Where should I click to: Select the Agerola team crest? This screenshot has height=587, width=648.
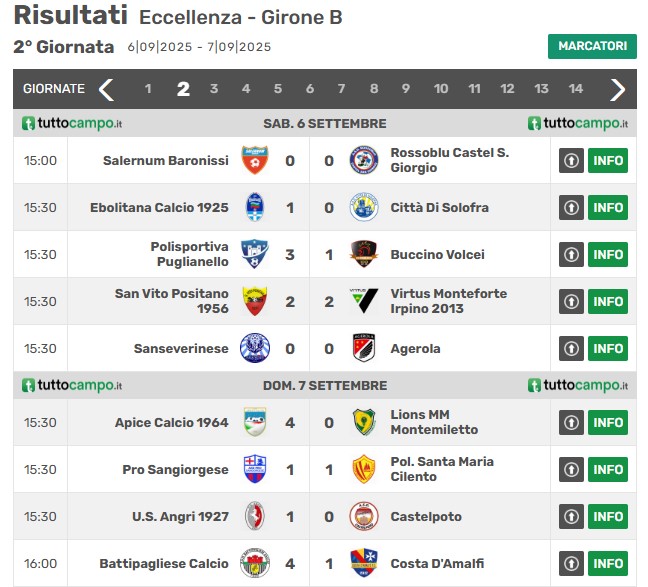coord(364,348)
